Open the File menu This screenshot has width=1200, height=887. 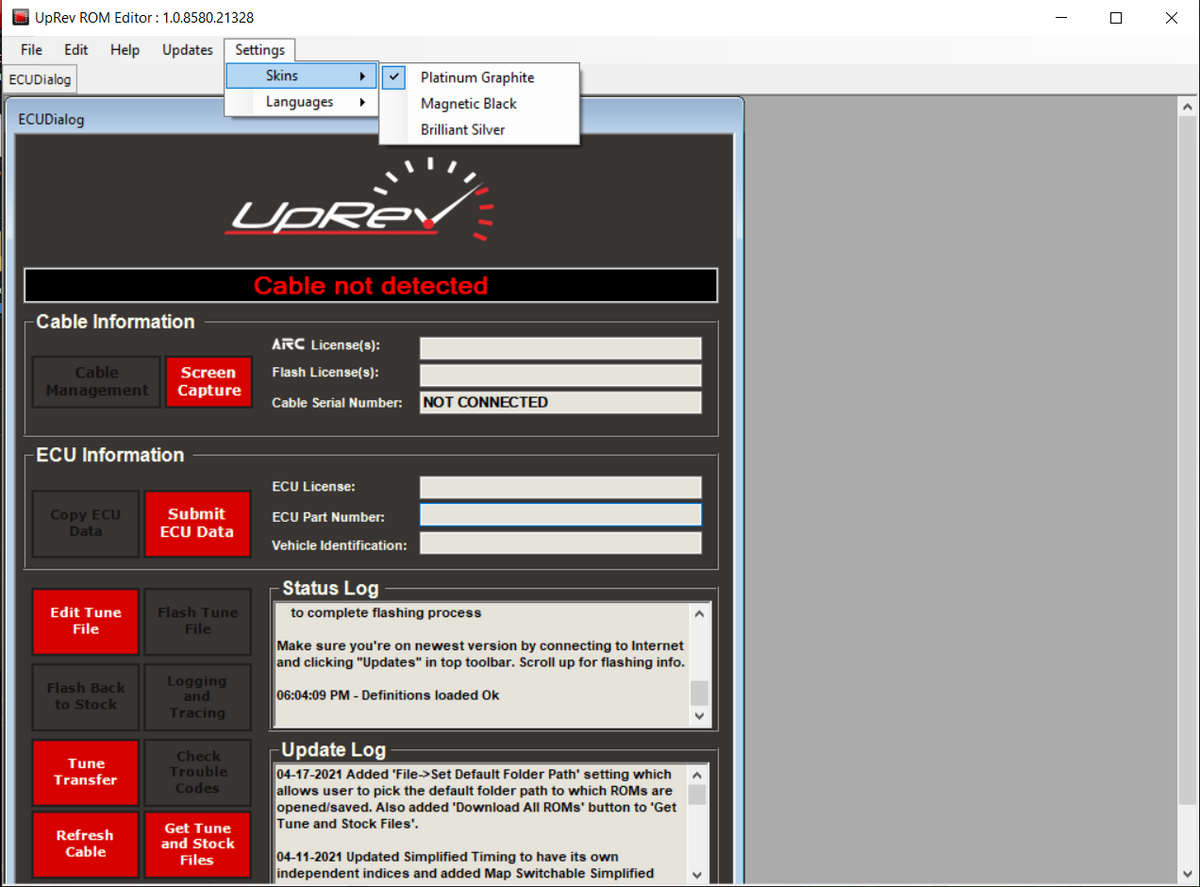pos(30,49)
